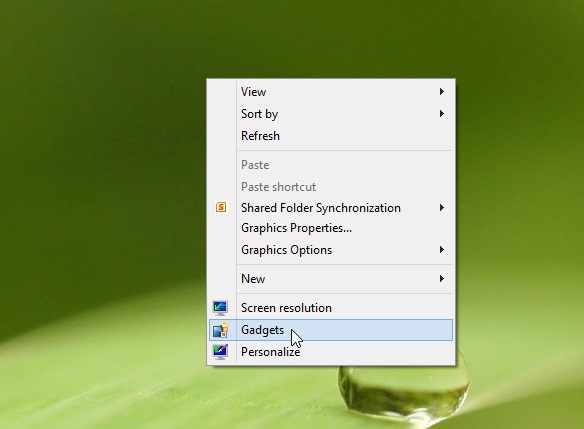The width and height of the screenshot is (584, 429).
Task: Click the Personalize monitor icon
Action: point(220,352)
